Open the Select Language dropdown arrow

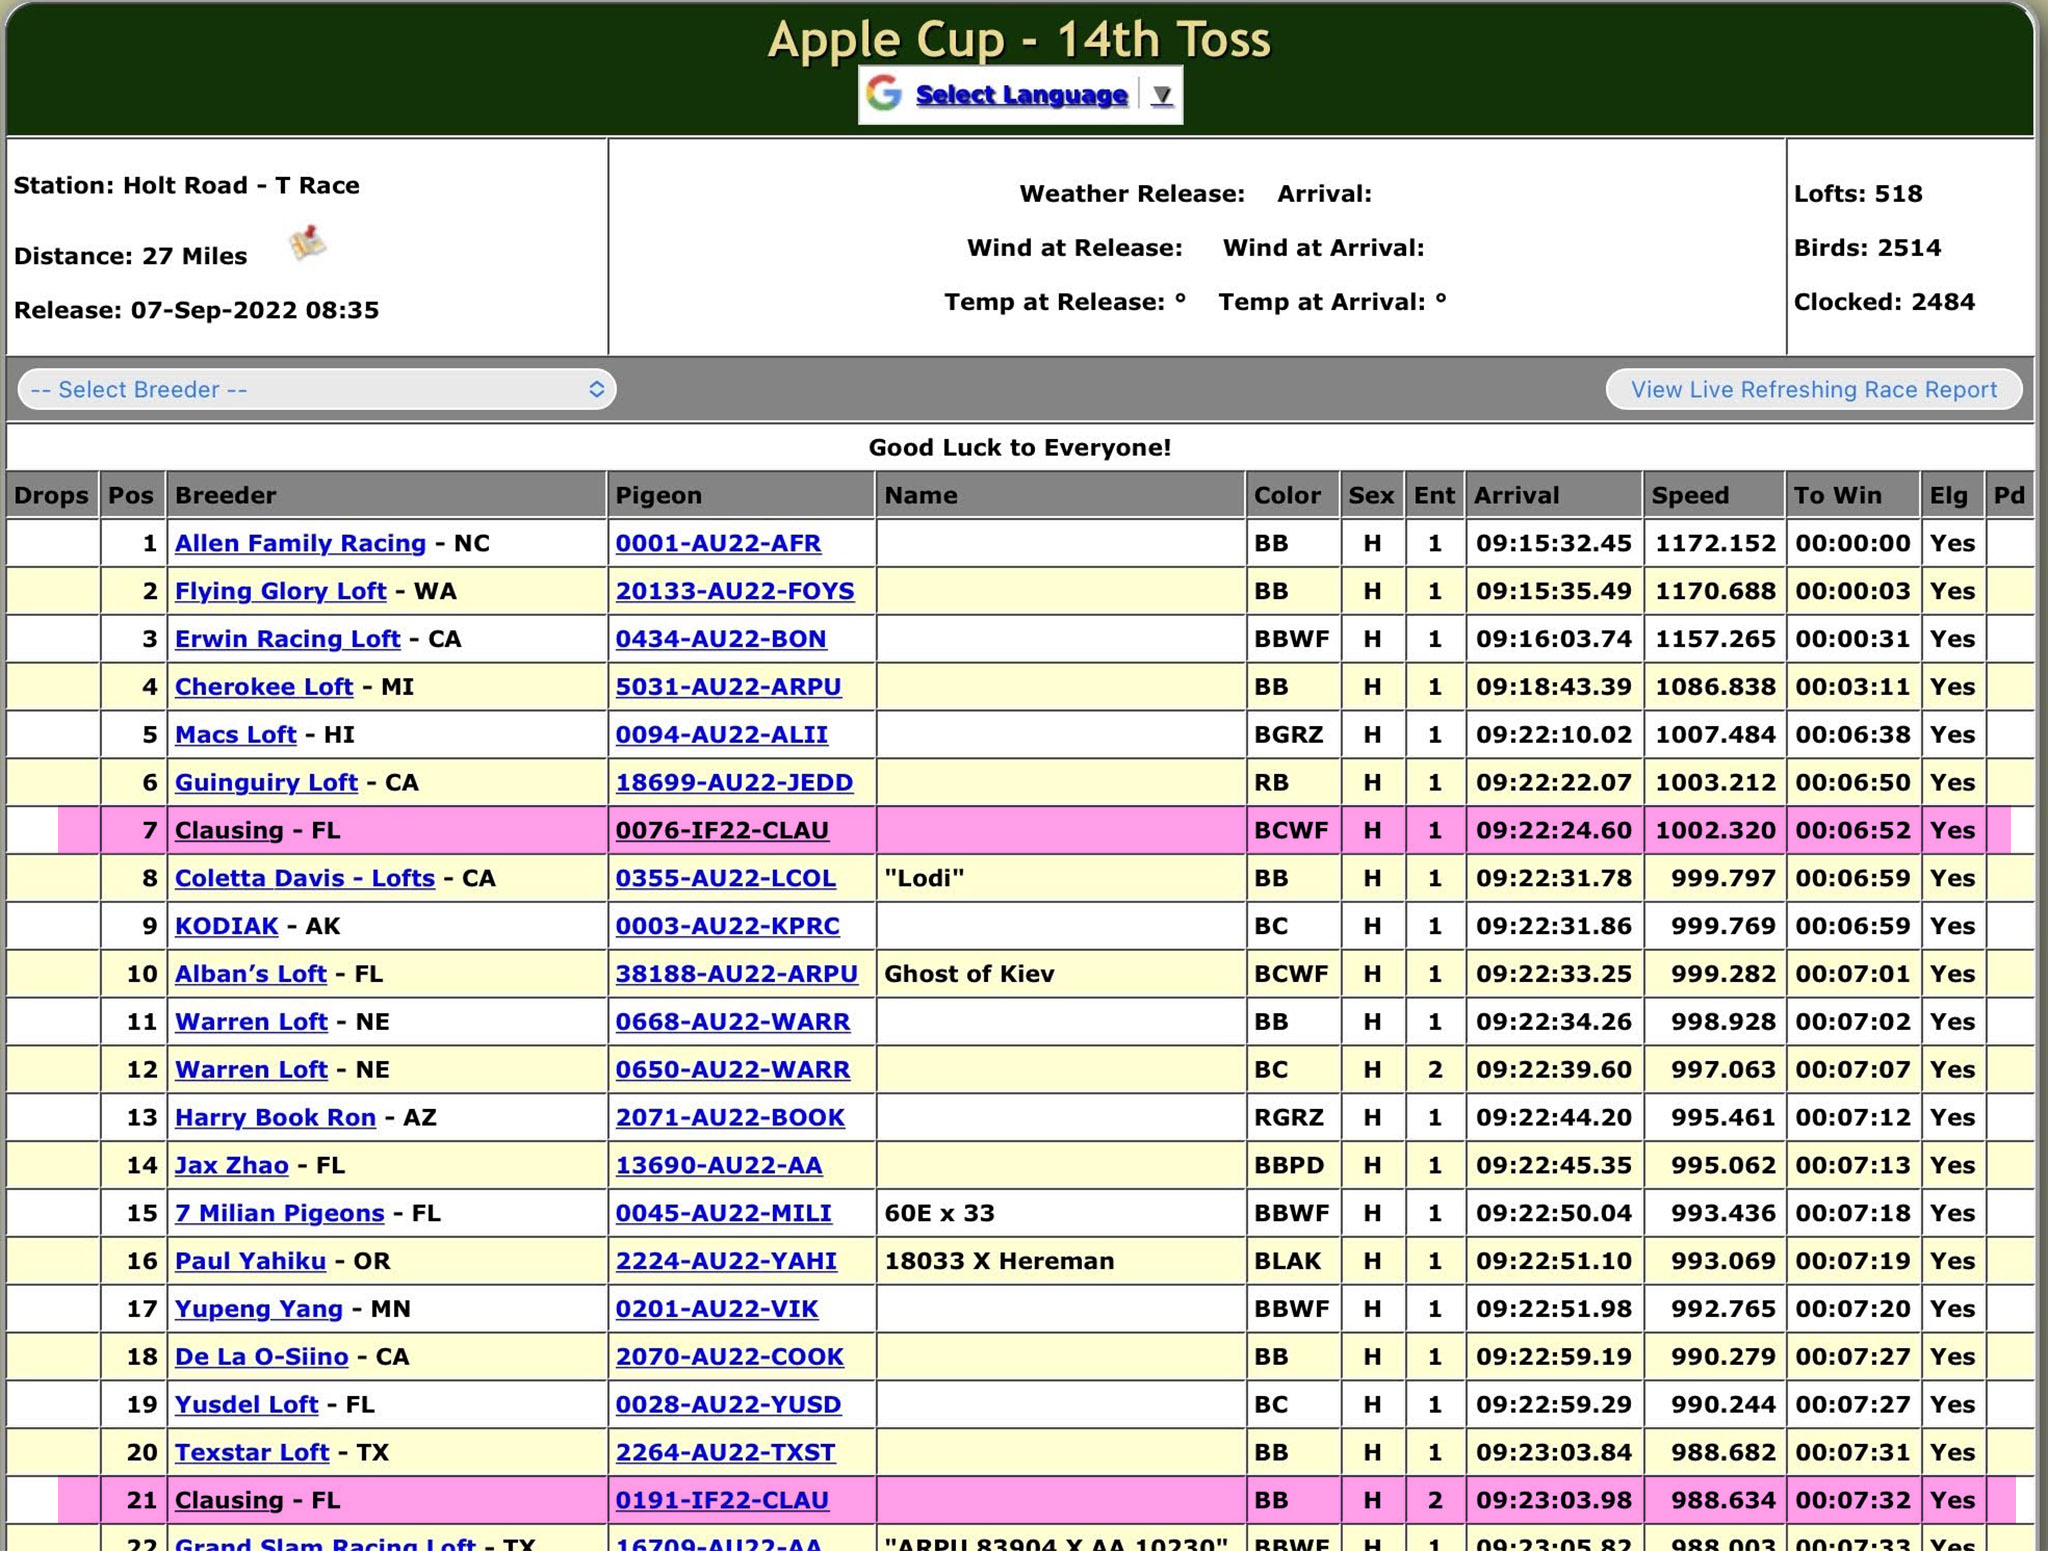[x=1161, y=95]
